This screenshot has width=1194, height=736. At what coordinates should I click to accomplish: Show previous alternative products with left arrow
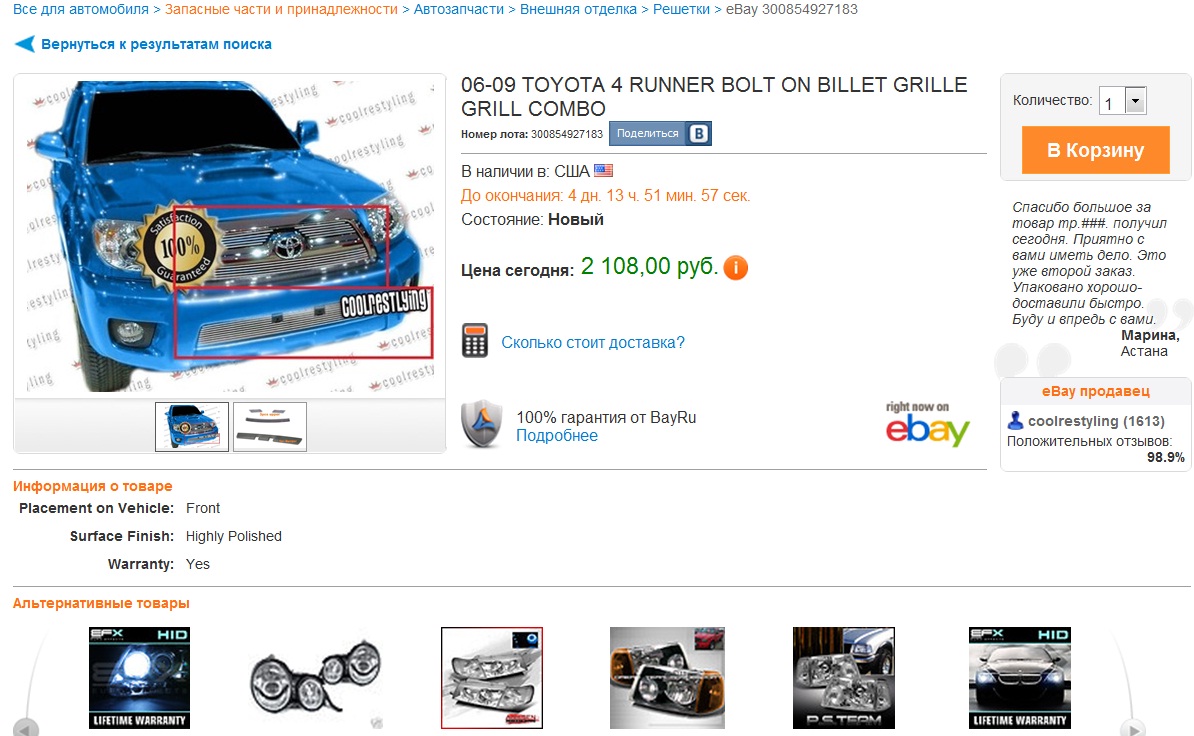point(26,728)
